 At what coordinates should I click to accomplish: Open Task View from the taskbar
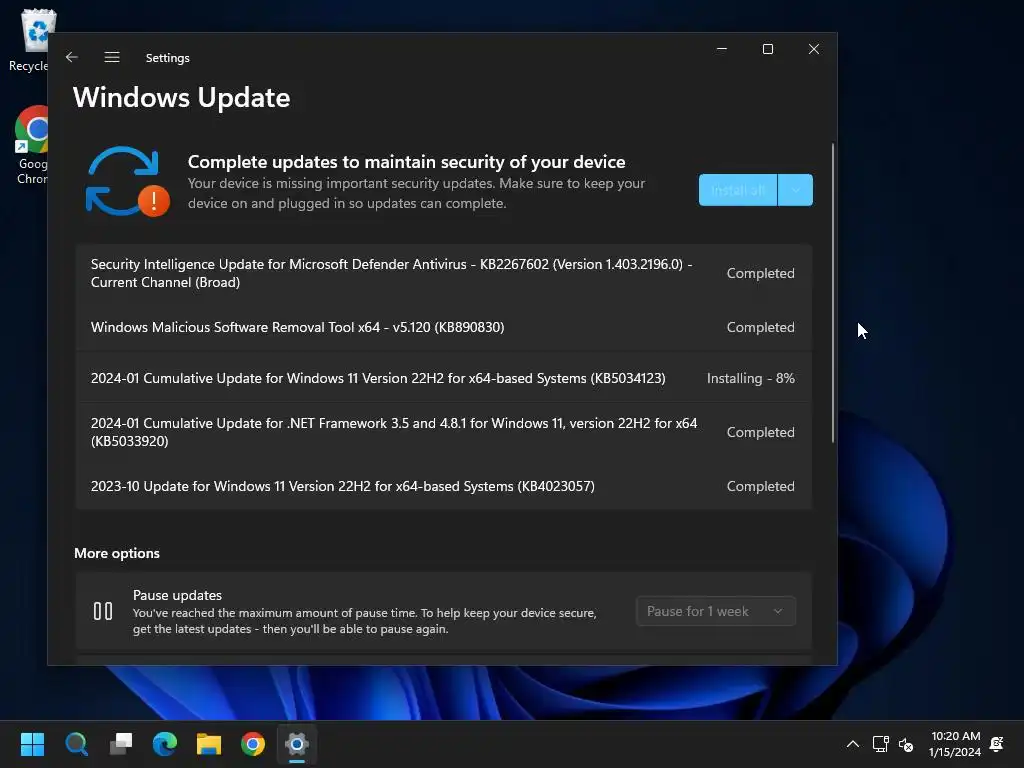tap(121, 744)
